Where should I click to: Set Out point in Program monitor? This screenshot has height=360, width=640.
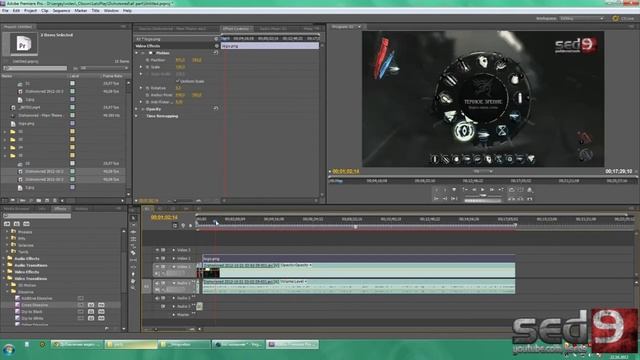[x=445, y=190]
